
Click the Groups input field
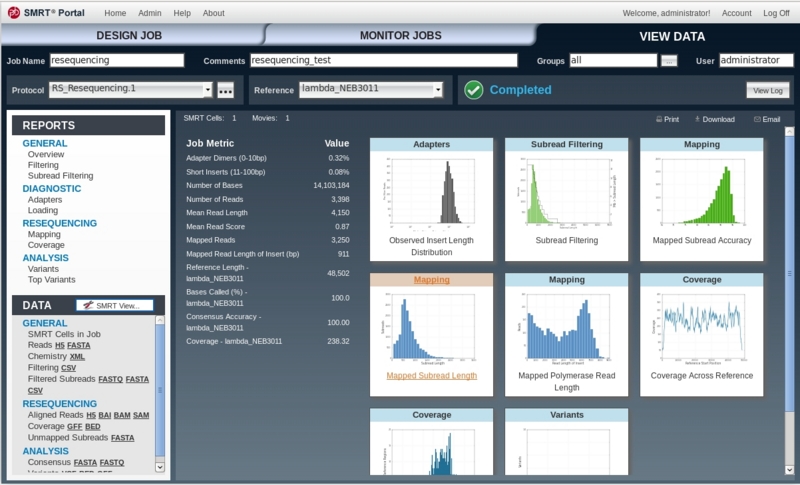tap(613, 60)
